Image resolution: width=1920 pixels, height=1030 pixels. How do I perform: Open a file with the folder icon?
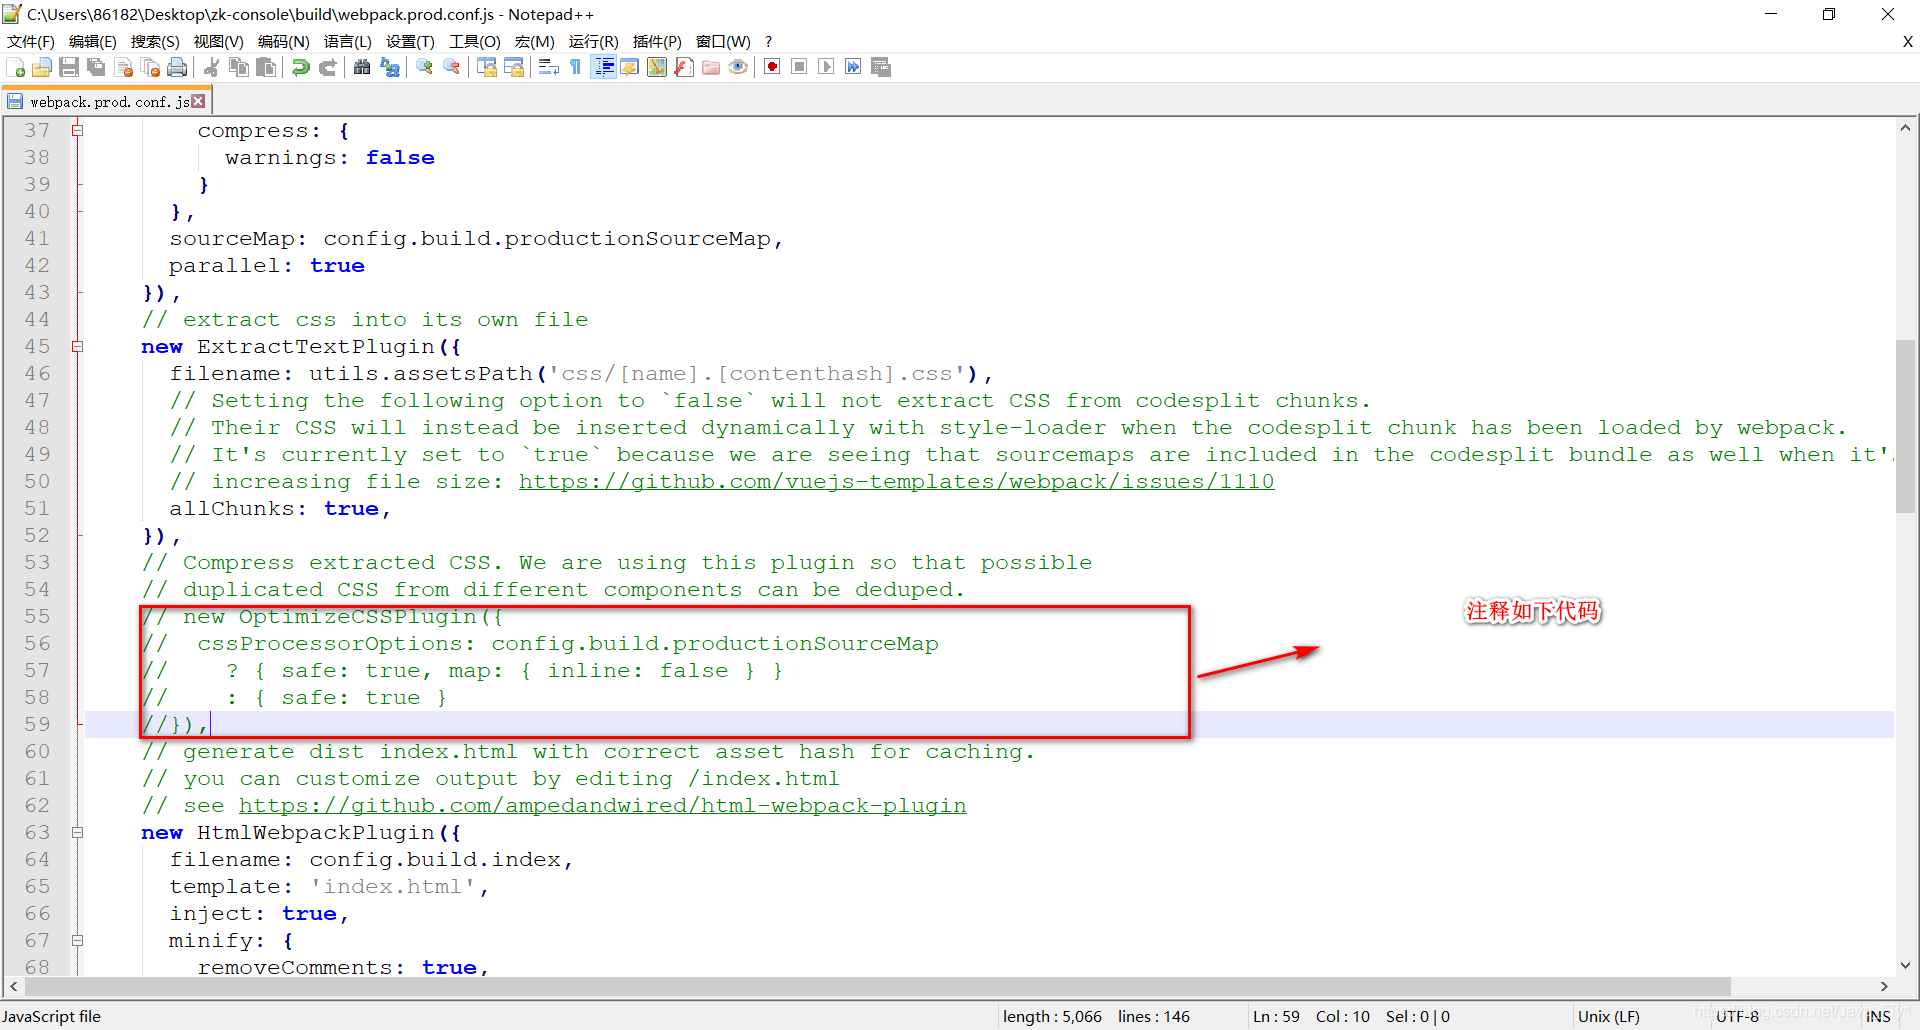(42, 67)
